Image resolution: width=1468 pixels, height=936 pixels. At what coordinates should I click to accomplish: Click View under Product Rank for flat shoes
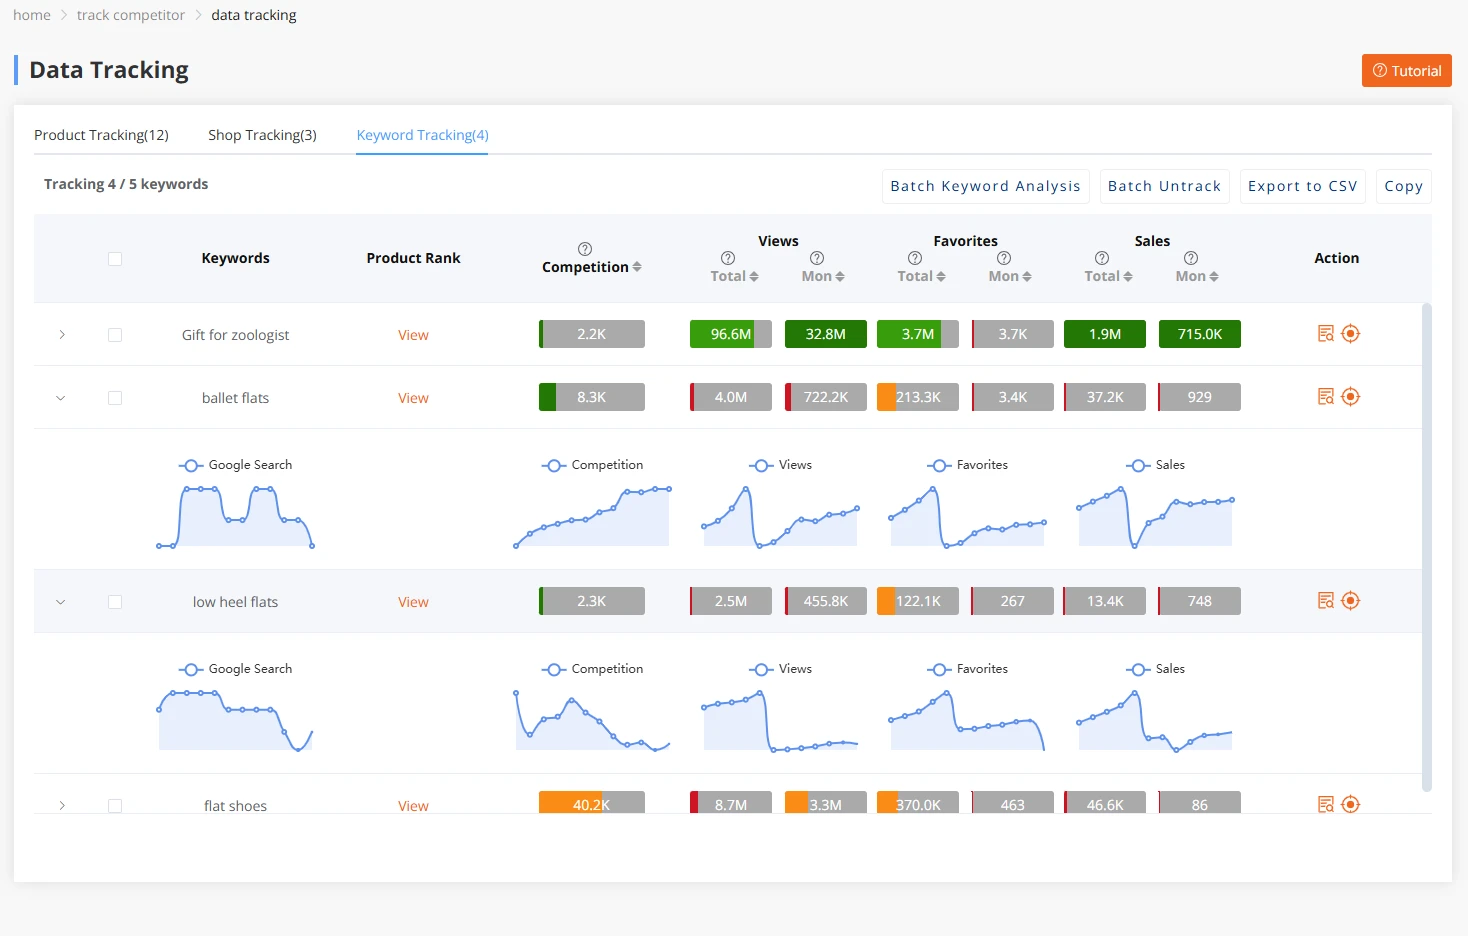(x=413, y=805)
